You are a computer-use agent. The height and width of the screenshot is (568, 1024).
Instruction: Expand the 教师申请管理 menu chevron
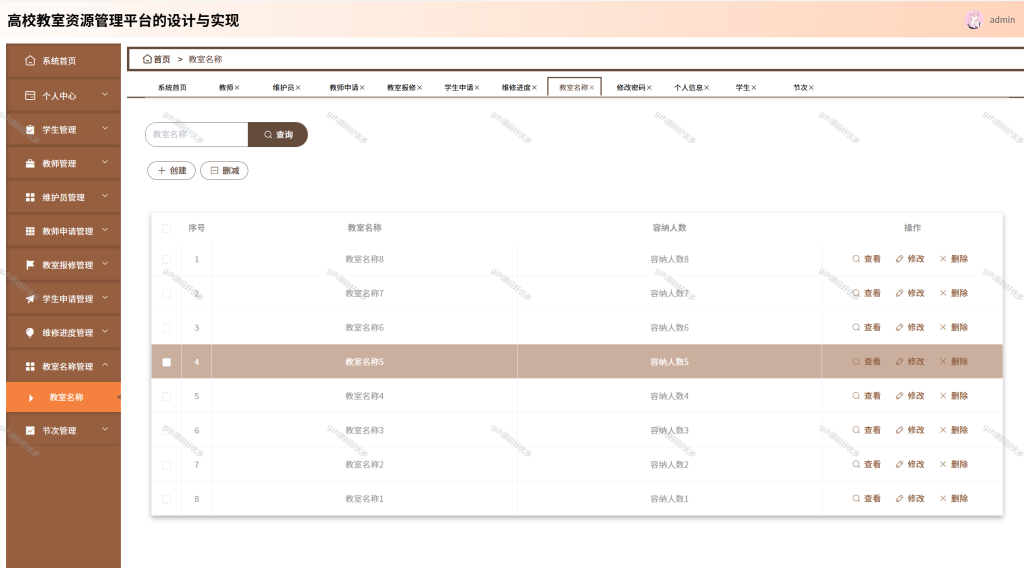pyautogui.click(x=105, y=230)
